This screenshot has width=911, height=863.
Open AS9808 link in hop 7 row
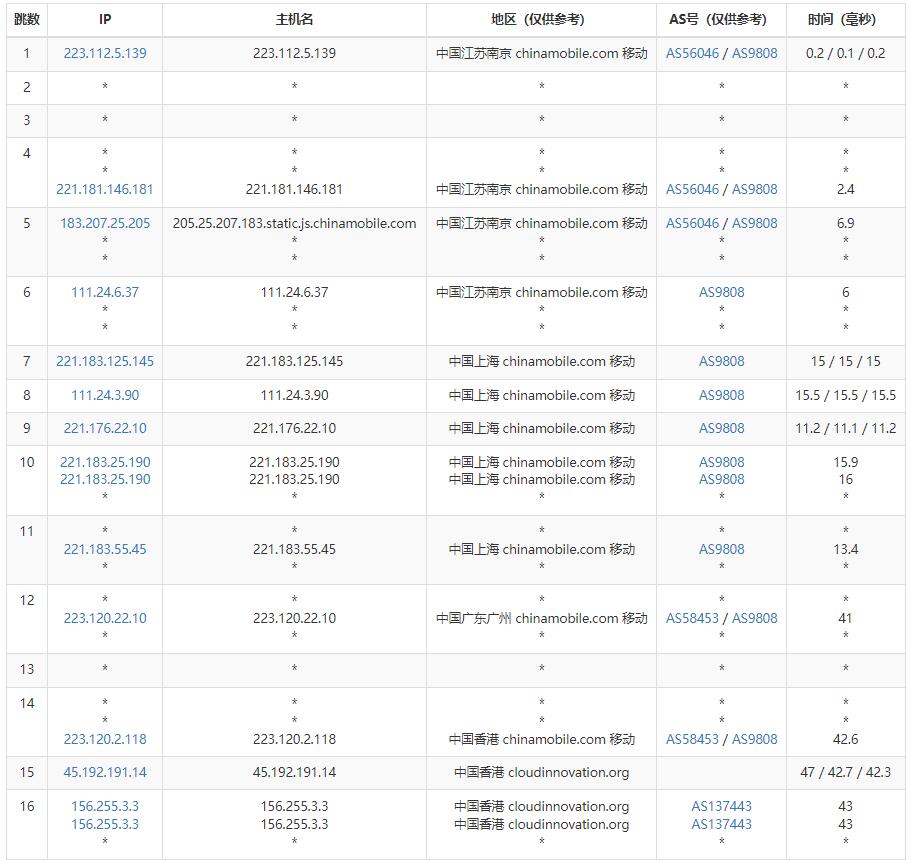(x=721, y=361)
